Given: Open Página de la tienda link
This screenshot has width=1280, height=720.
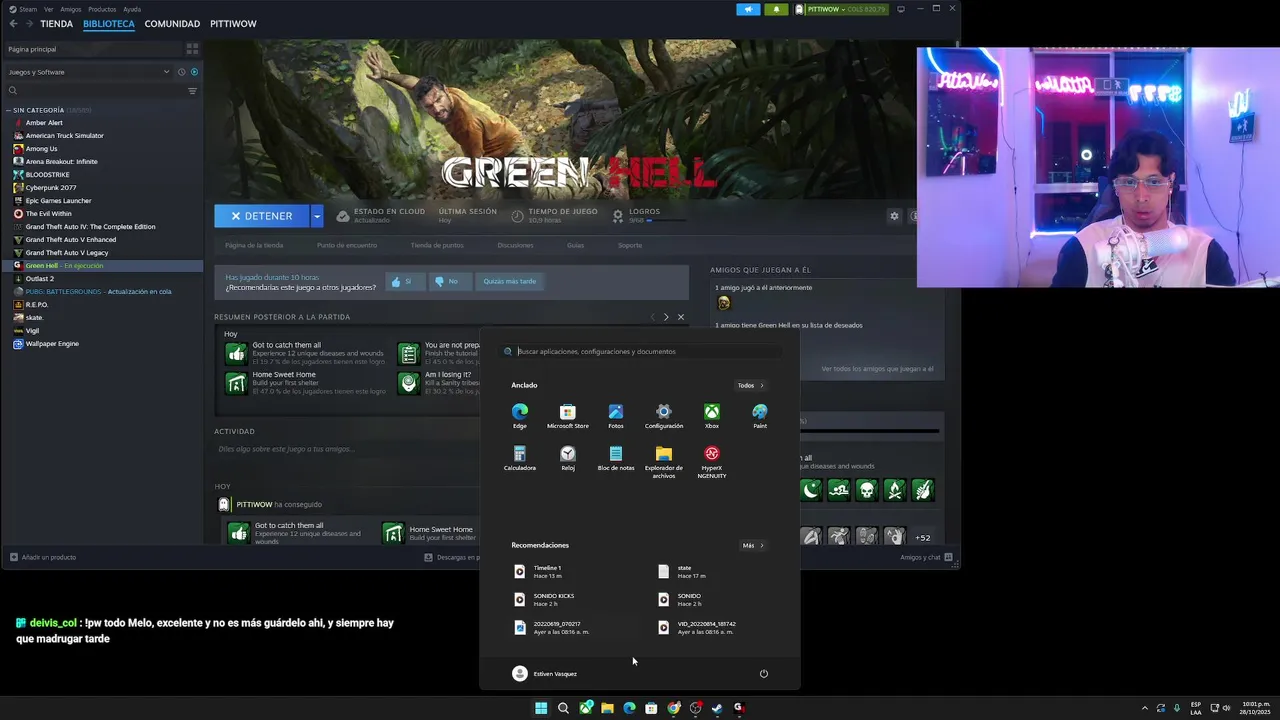Looking at the screenshot, I should pos(254,245).
